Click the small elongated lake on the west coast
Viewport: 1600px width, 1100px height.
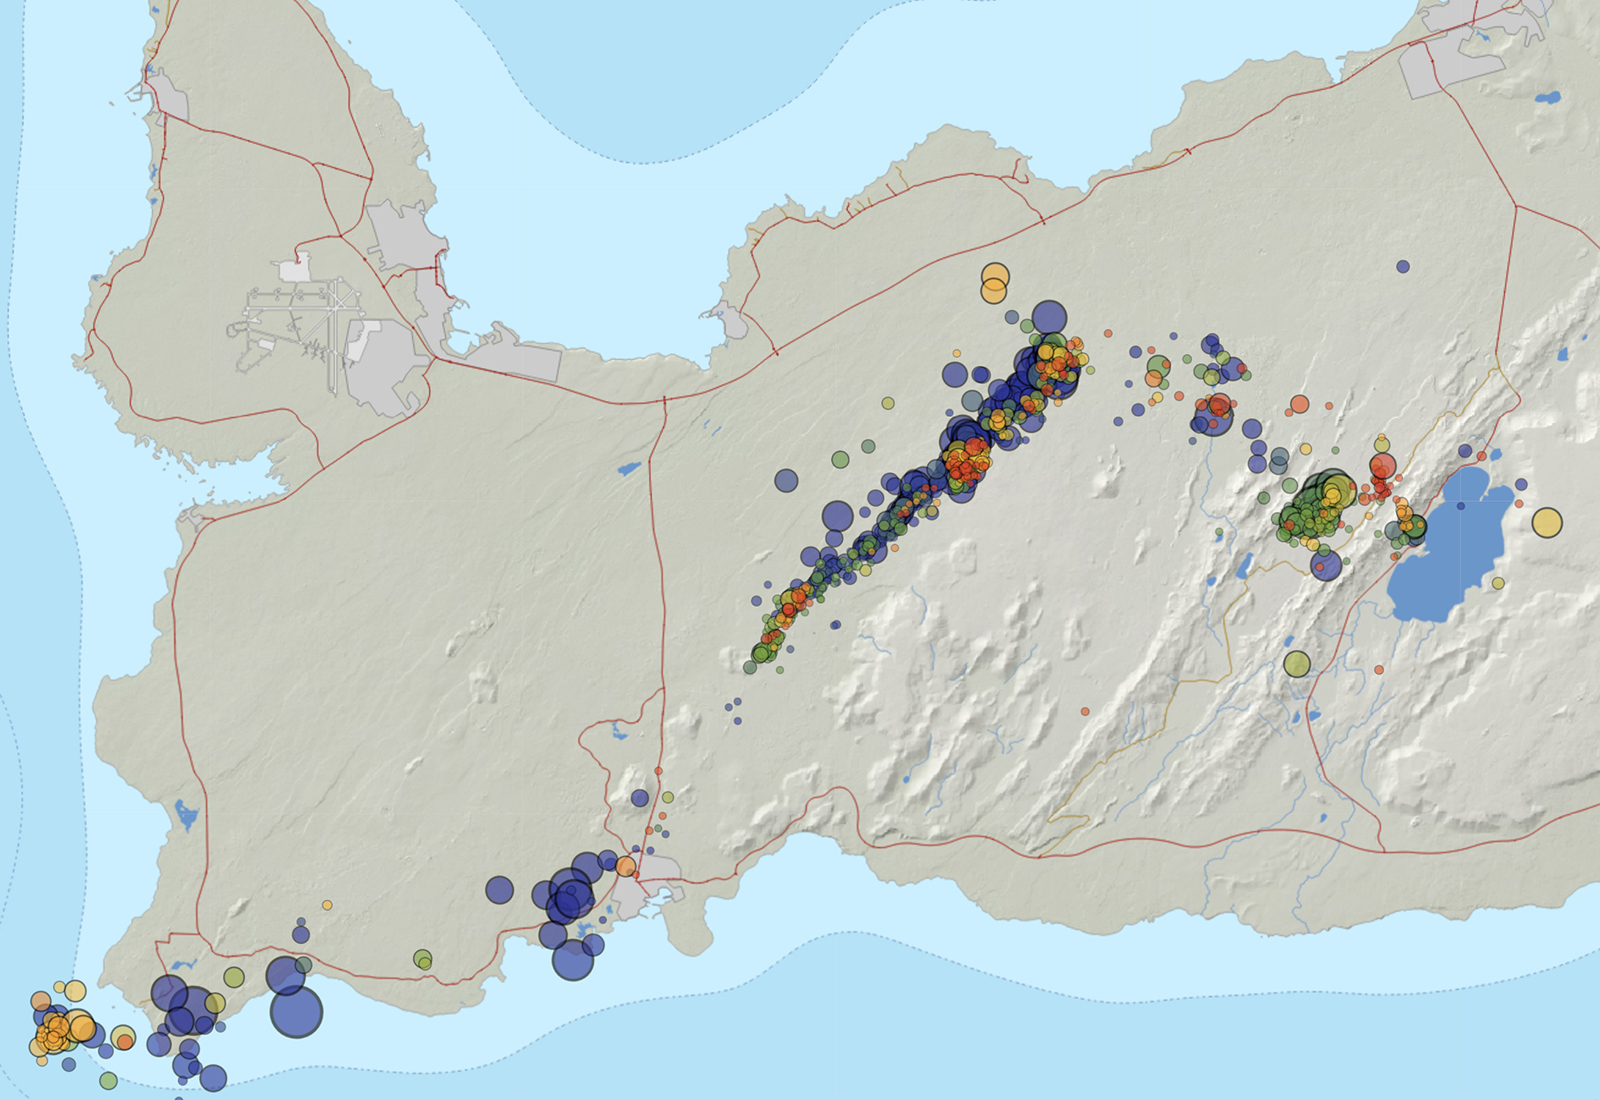click(x=185, y=815)
